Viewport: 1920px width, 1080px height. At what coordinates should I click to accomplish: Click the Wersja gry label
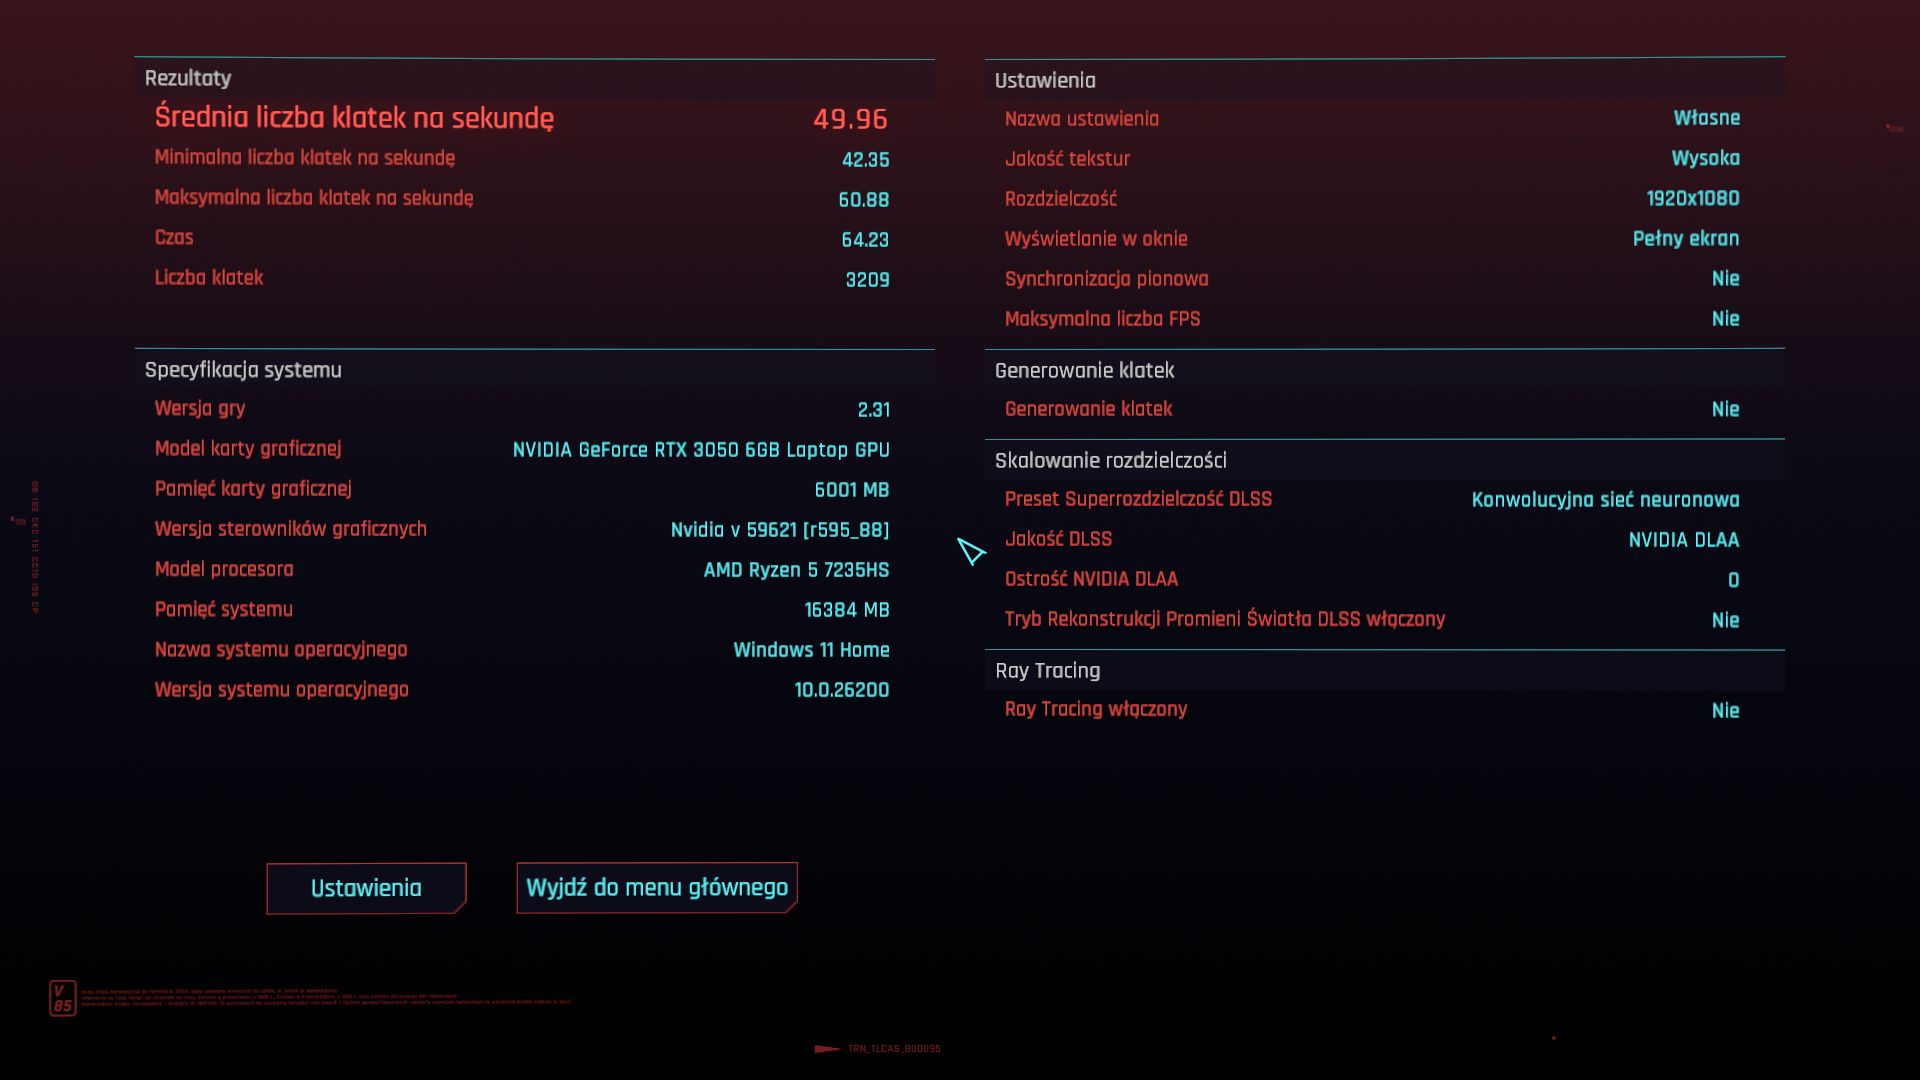(199, 409)
